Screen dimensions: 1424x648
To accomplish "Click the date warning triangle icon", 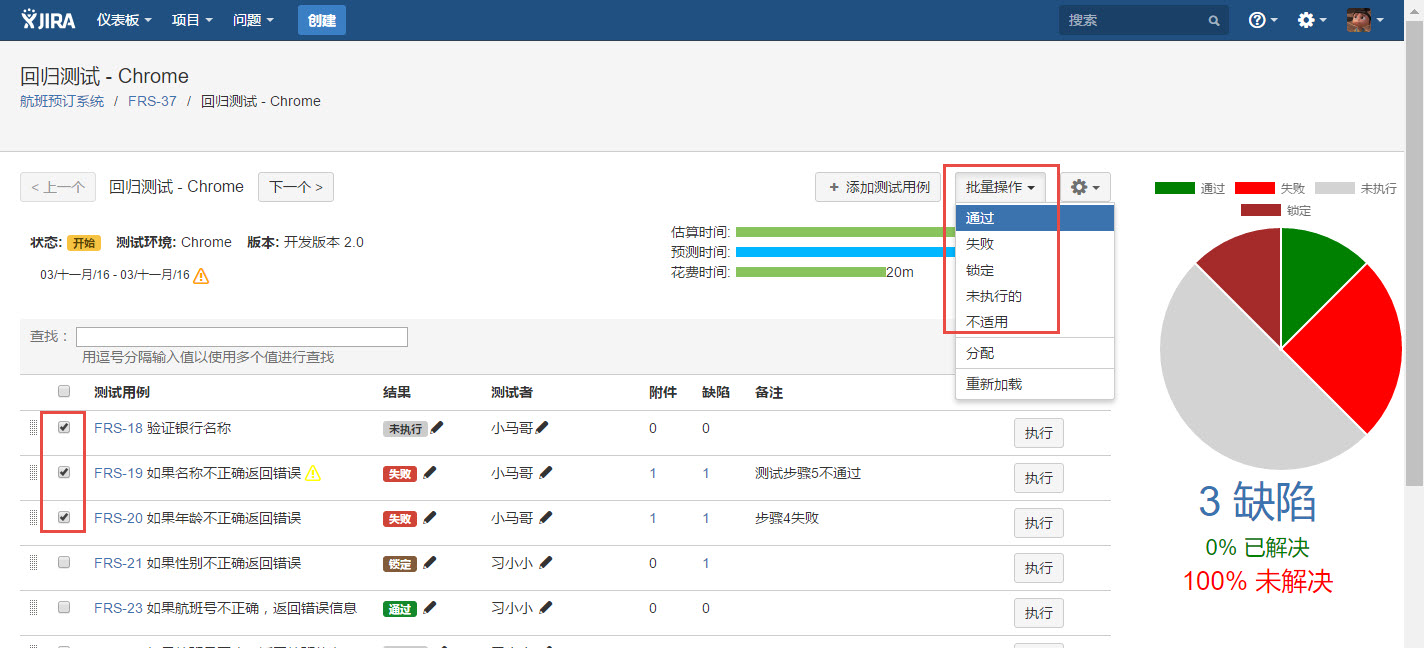I will [x=201, y=275].
